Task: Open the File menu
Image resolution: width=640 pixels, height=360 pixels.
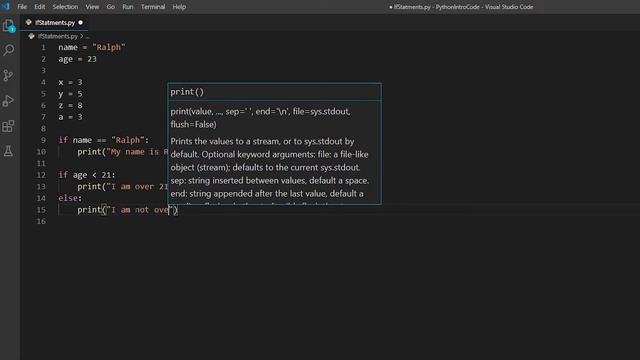Action: pos(22,7)
